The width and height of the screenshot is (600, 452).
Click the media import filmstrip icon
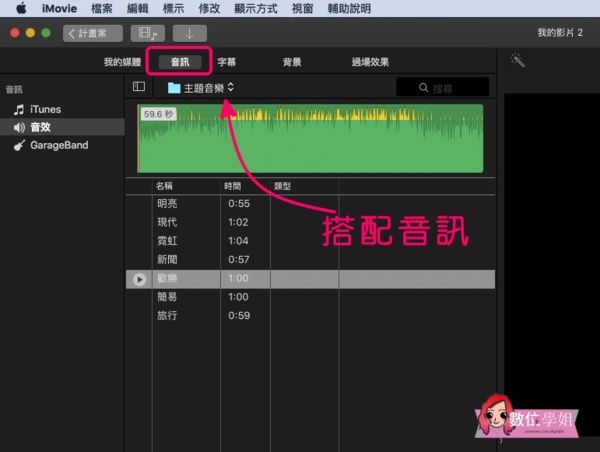(x=148, y=33)
